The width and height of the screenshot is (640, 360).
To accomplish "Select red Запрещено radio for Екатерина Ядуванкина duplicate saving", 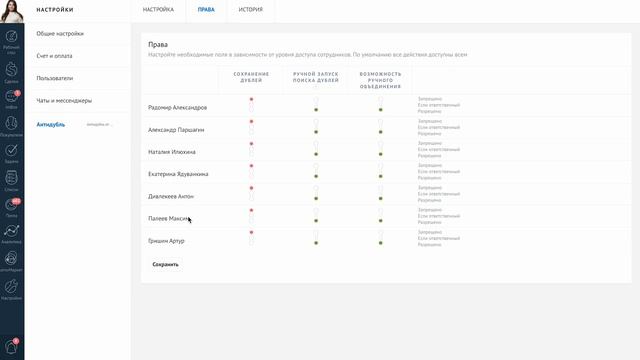I will (251, 166).
